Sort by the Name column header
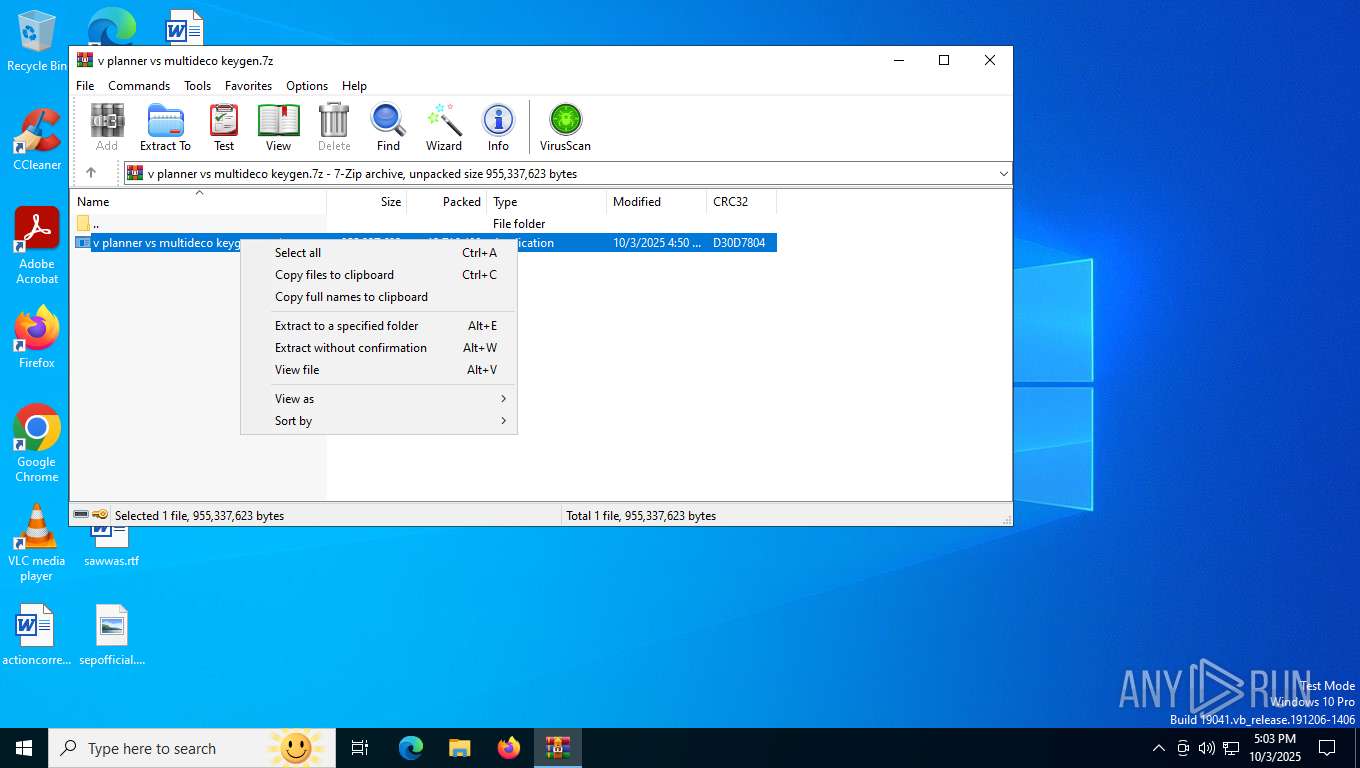 click(x=198, y=202)
